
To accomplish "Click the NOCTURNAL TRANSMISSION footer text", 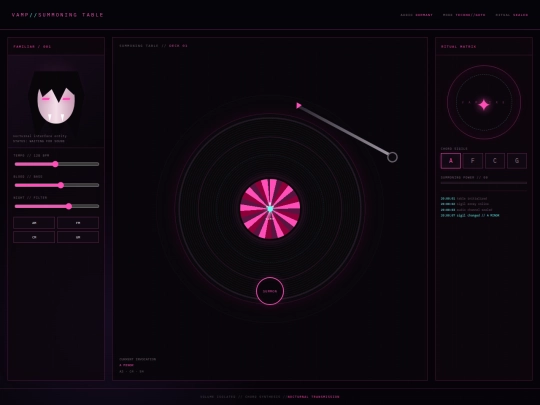I will tap(313, 397).
